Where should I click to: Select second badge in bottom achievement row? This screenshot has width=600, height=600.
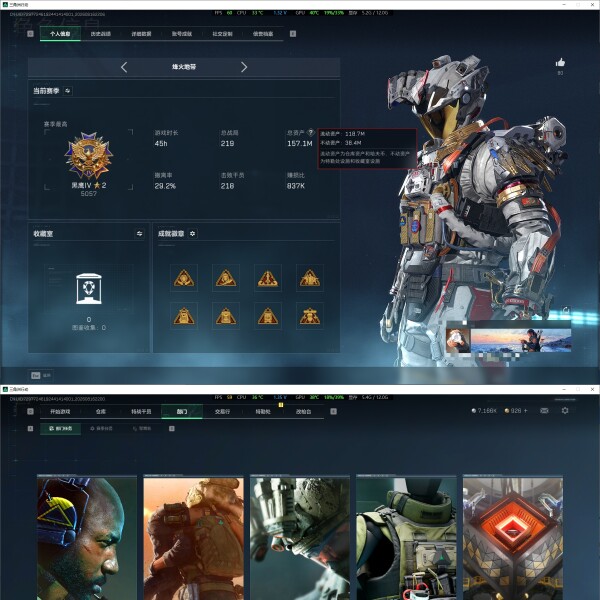coord(226,316)
